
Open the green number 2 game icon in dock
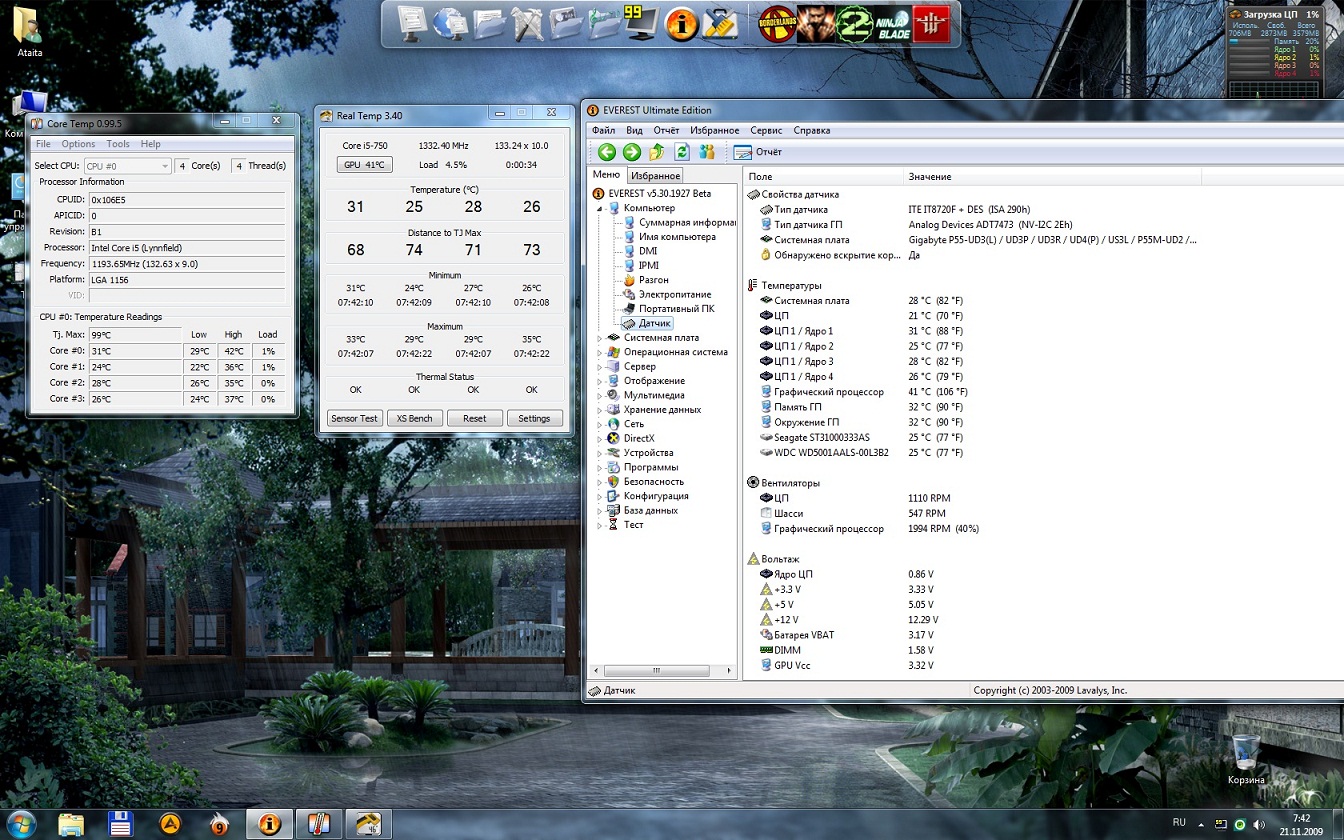click(854, 24)
